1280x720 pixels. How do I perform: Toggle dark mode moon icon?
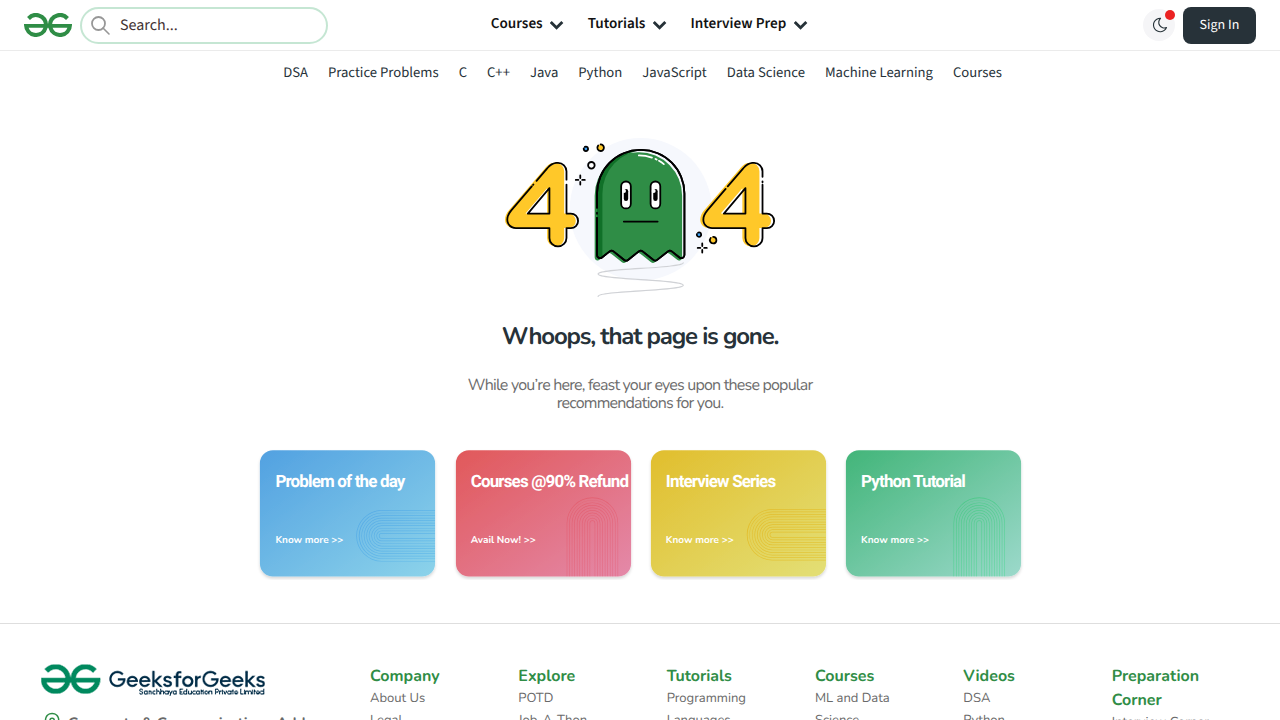(1160, 25)
